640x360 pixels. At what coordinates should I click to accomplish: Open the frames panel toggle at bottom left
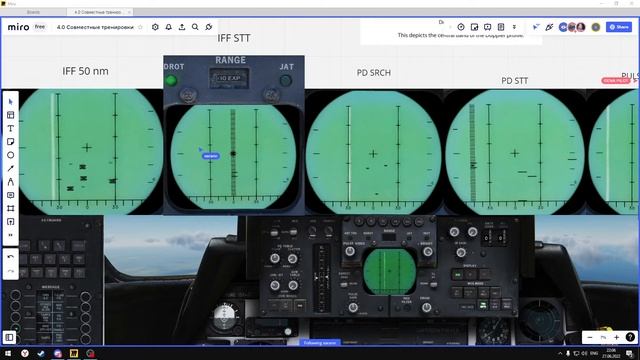9,337
